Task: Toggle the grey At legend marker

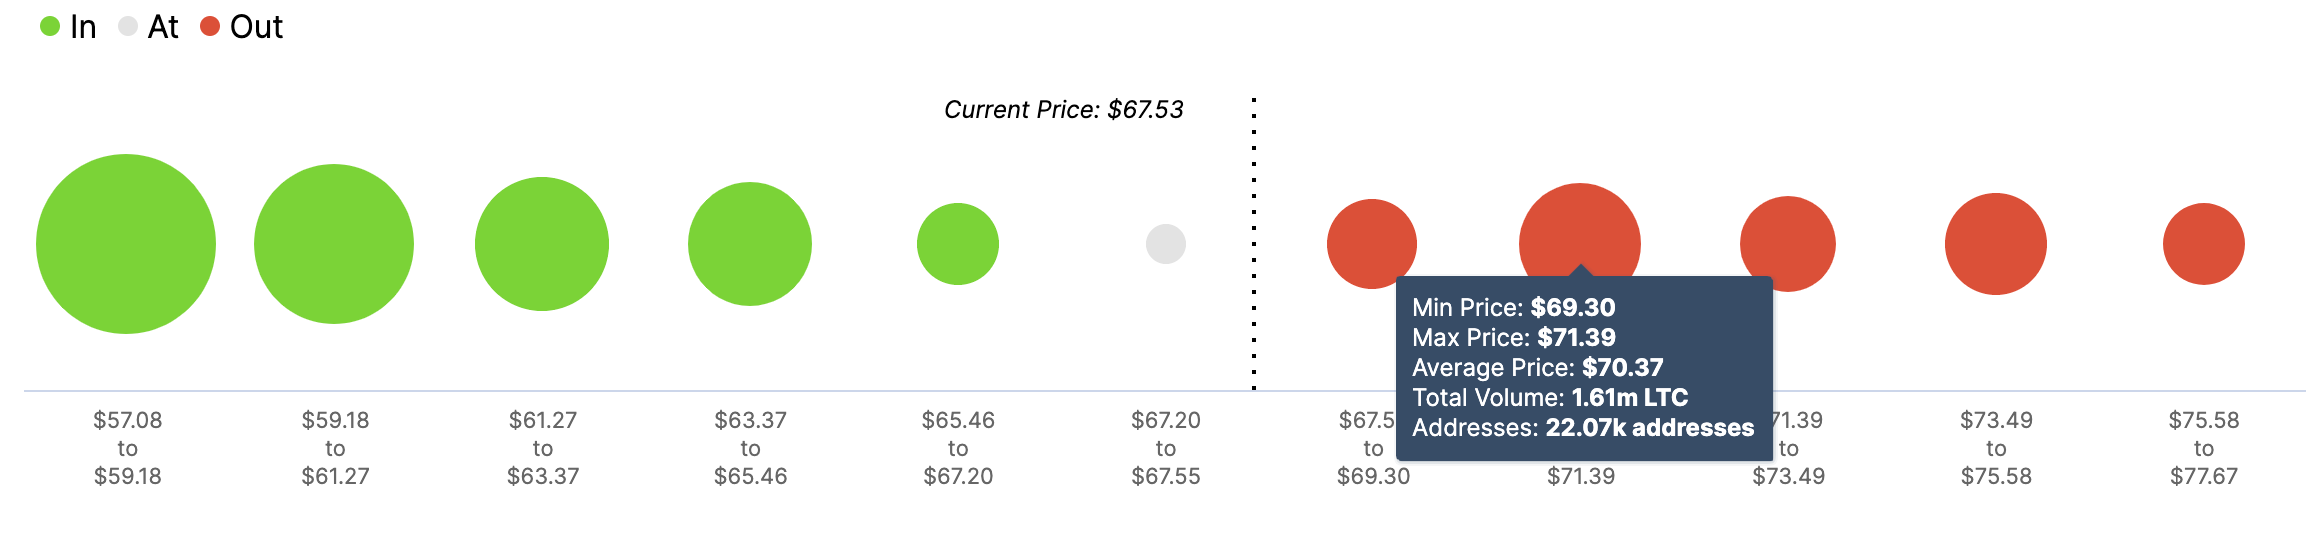Action: pyautogui.click(x=128, y=27)
